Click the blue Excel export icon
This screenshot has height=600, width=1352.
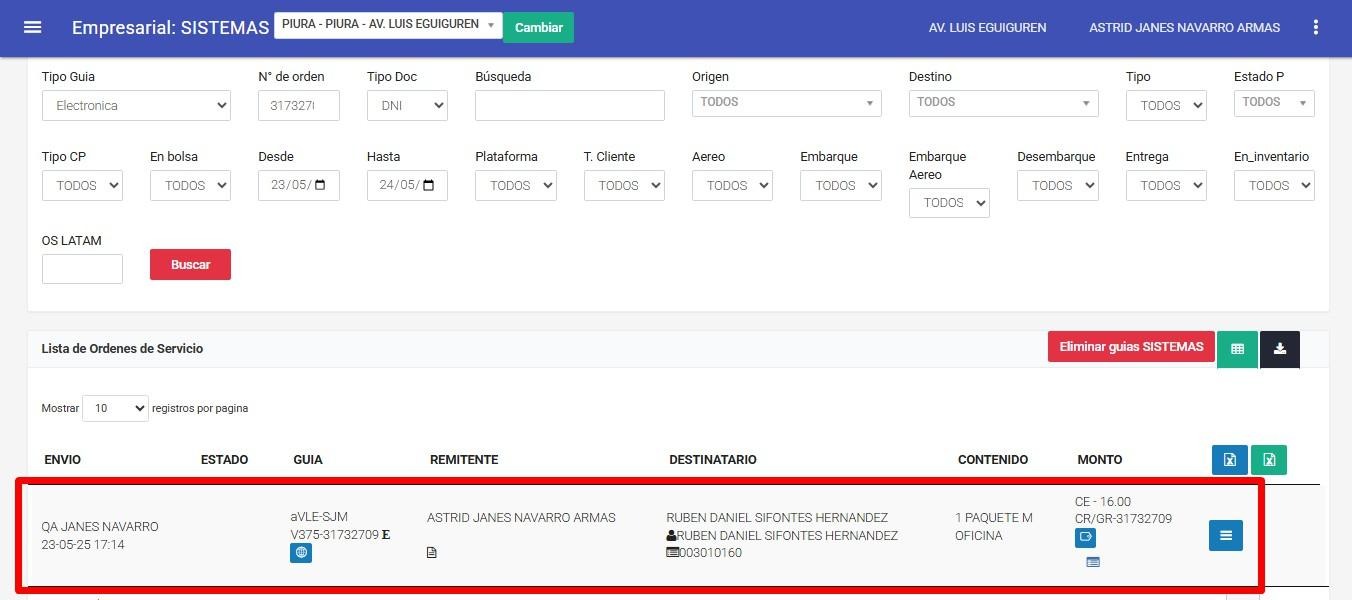point(1229,460)
